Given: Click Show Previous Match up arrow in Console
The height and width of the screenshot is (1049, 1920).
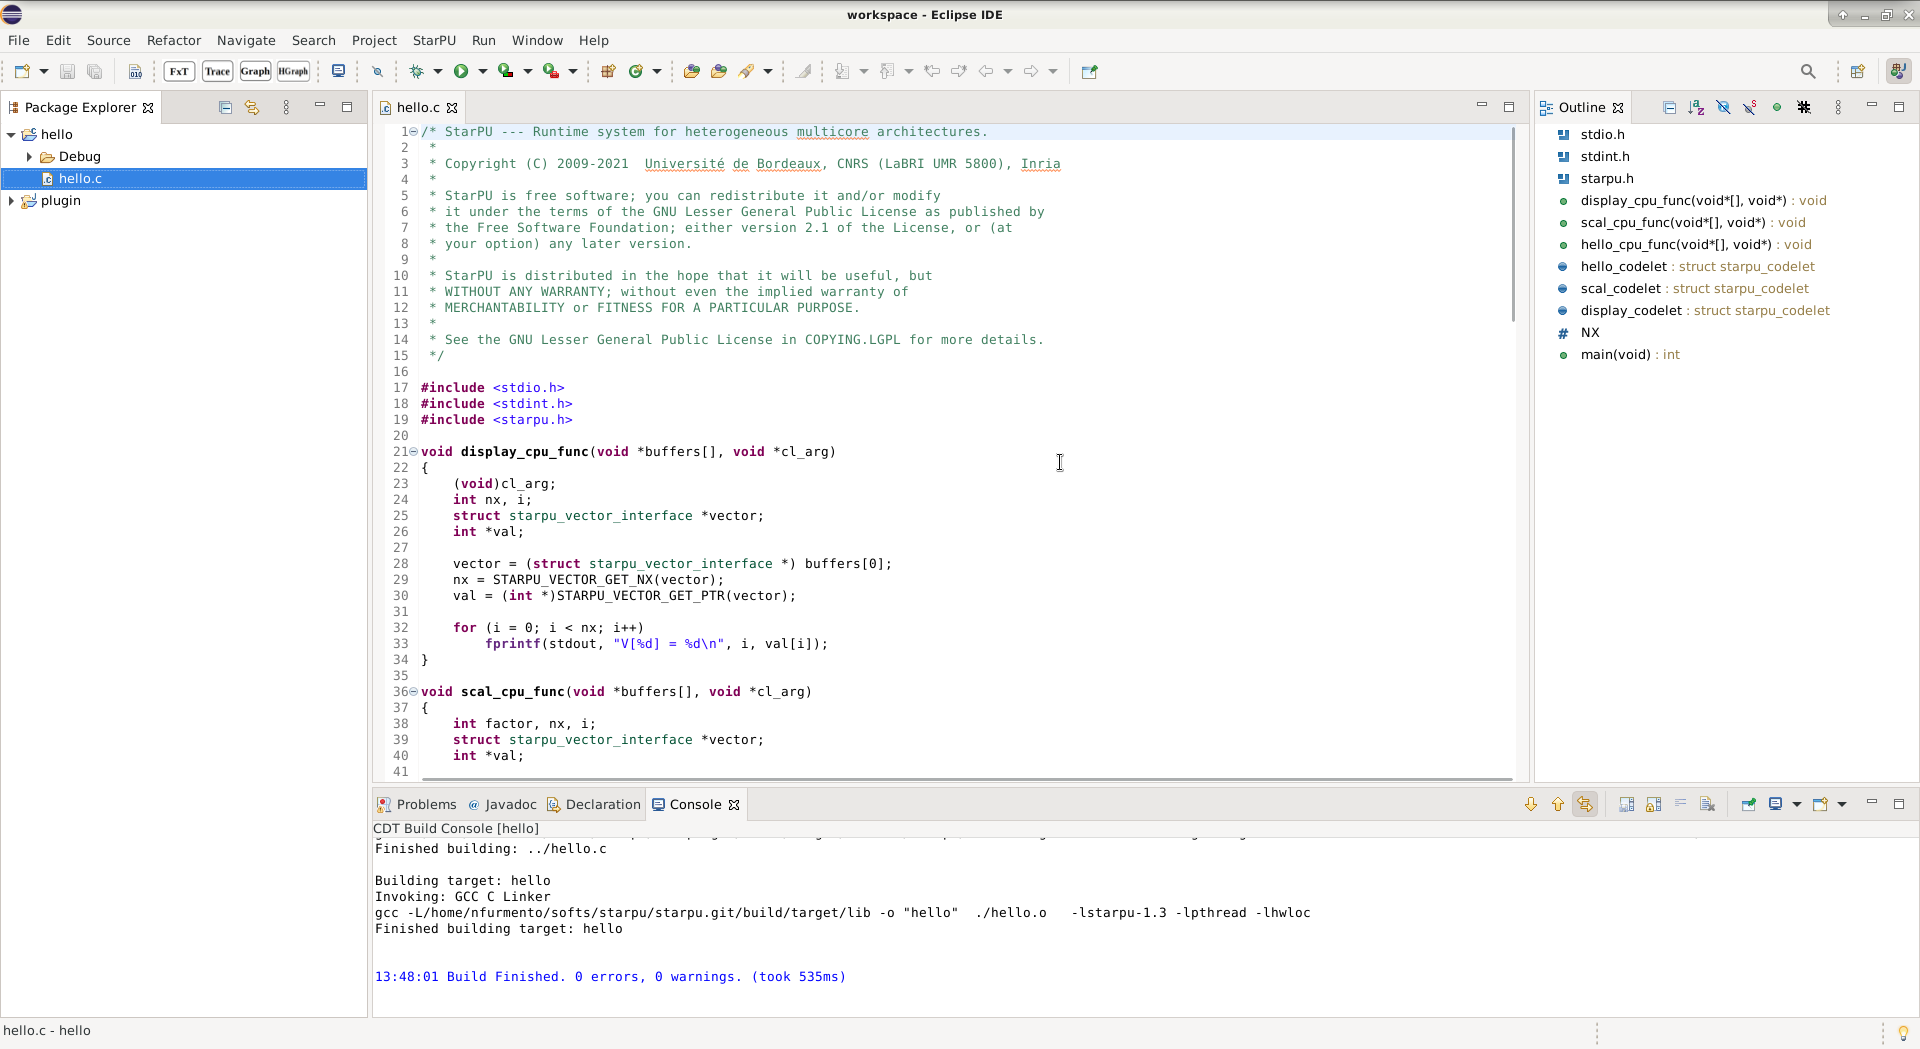Looking at the screenshot, I should (x=1558, y=804).
